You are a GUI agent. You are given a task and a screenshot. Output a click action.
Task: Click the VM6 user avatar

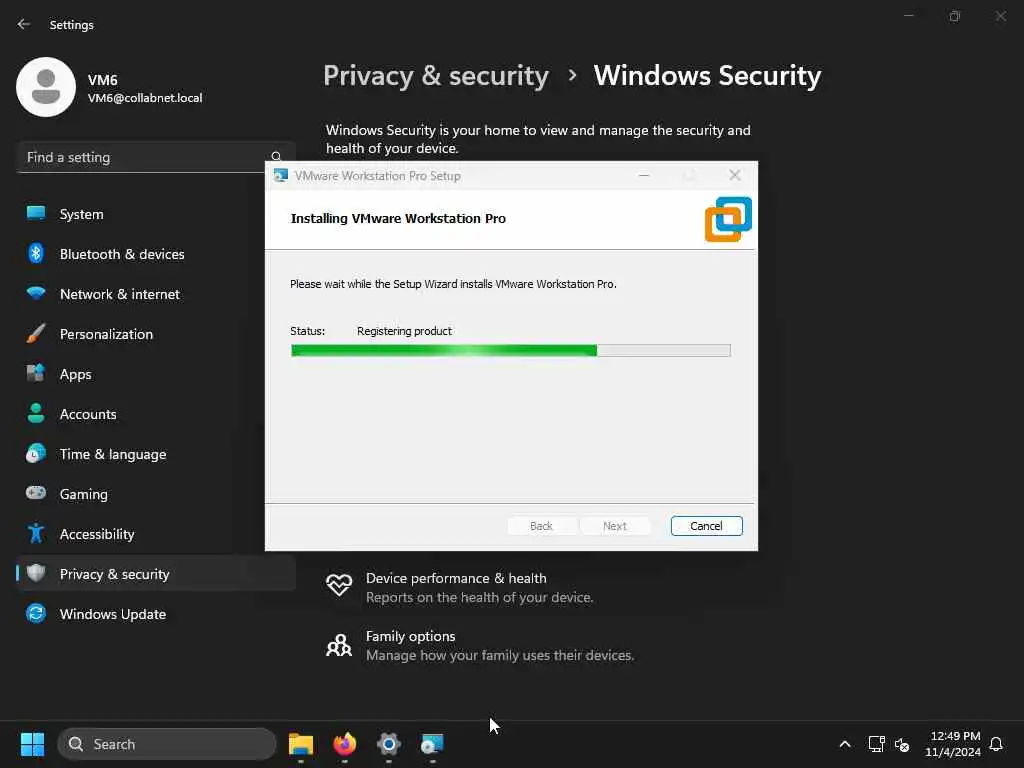46,87
